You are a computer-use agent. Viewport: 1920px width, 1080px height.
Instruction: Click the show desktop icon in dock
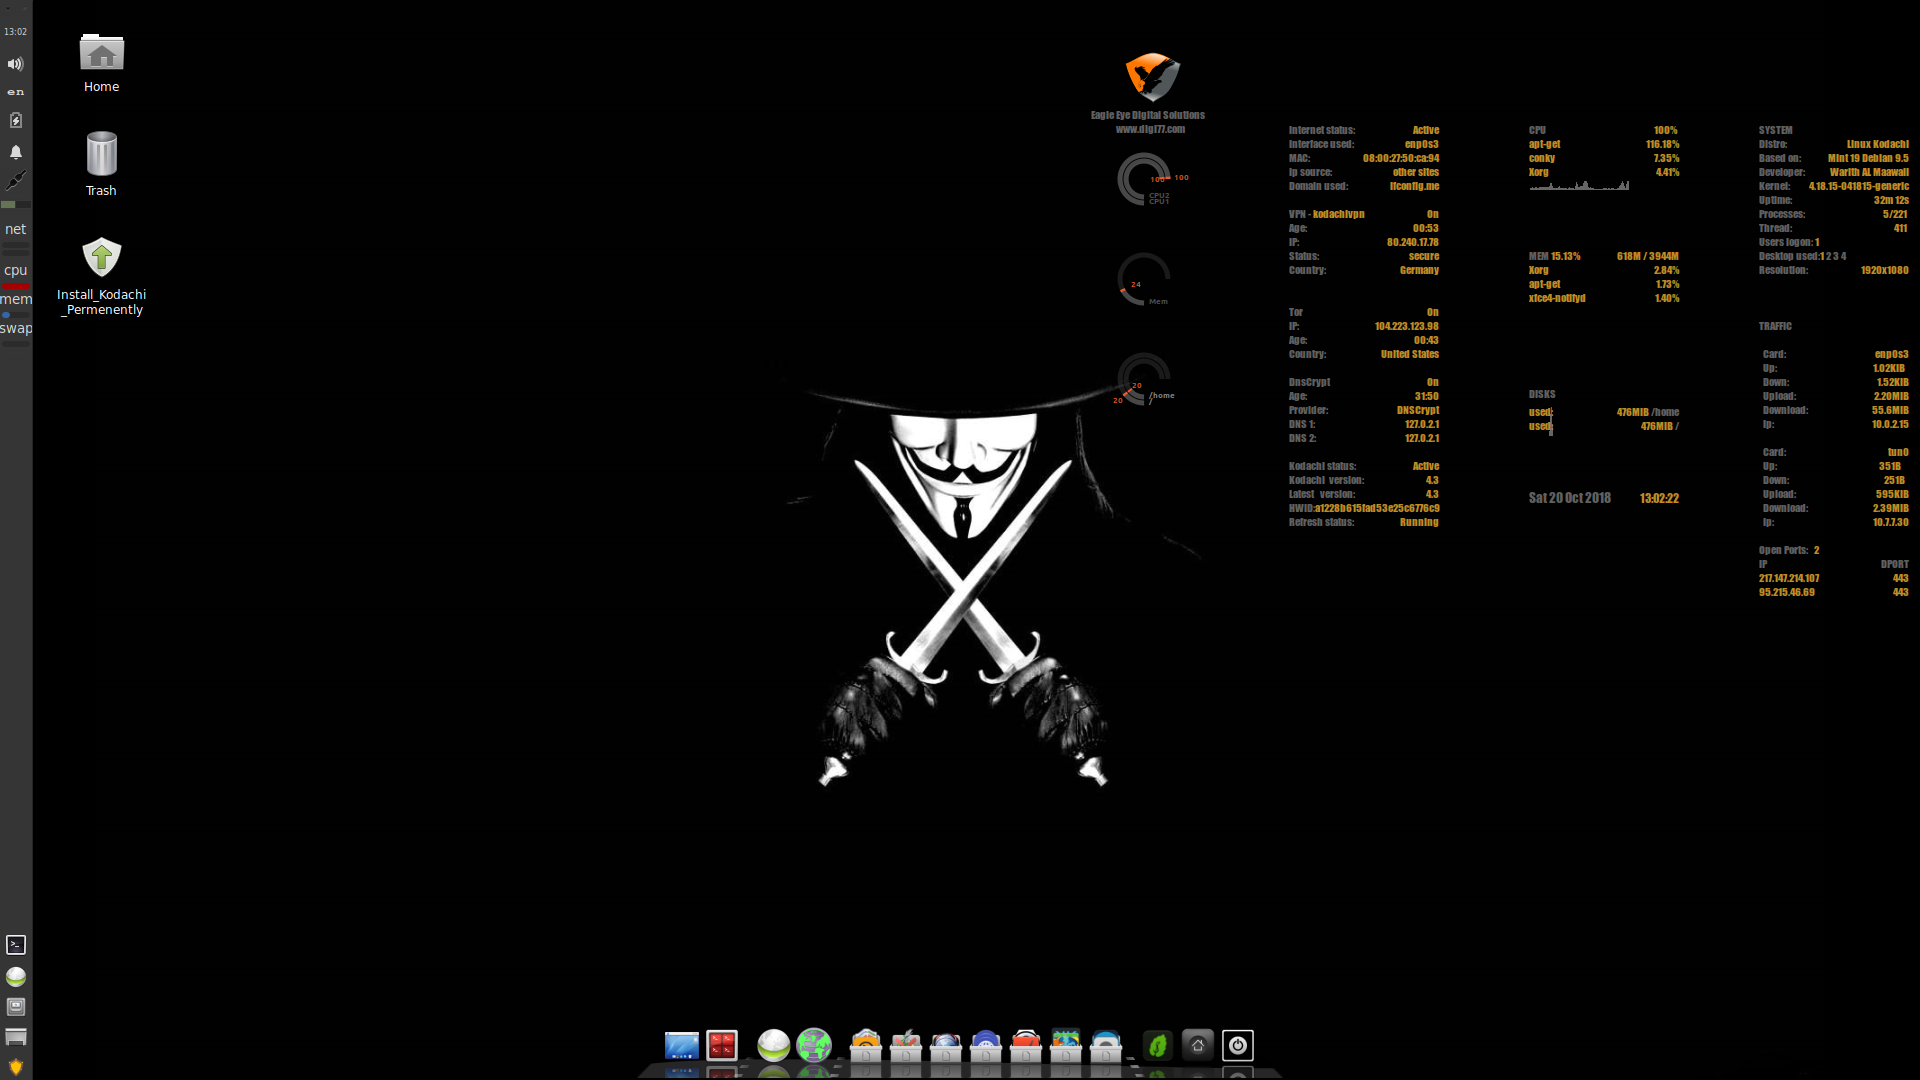point(682,1046)
